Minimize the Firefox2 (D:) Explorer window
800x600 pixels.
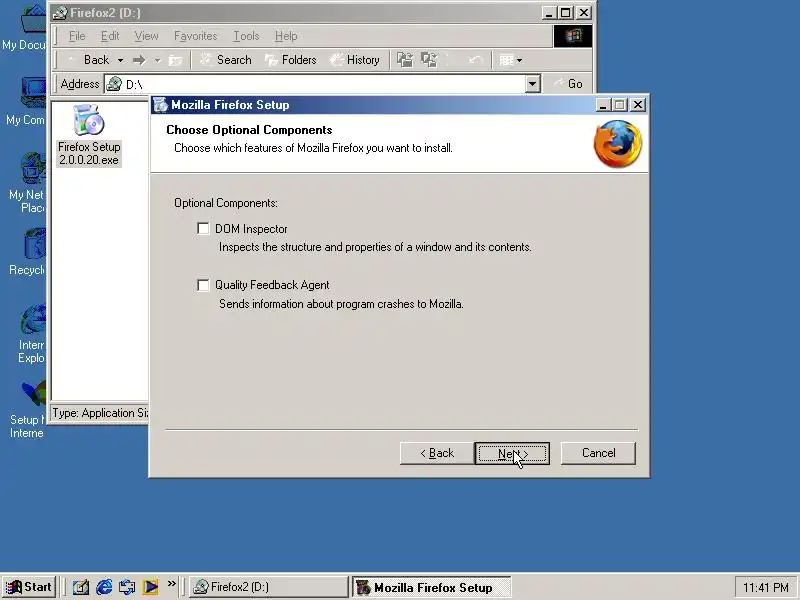549,13
